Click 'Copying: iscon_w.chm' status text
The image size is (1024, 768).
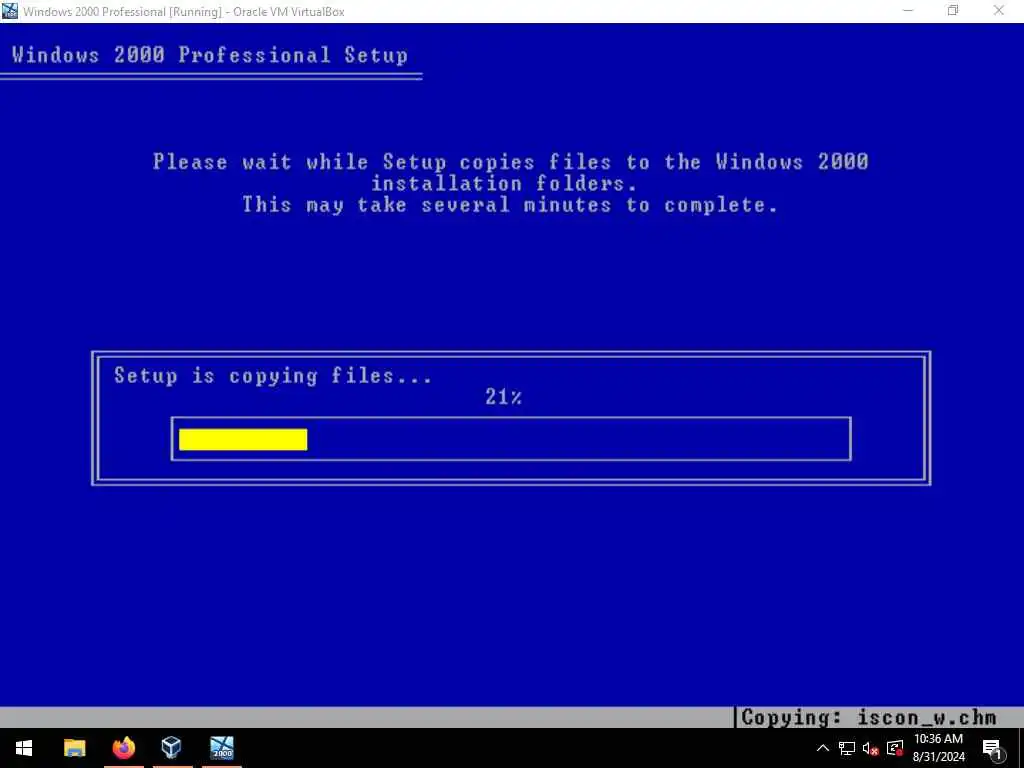(x=869, y=718)
